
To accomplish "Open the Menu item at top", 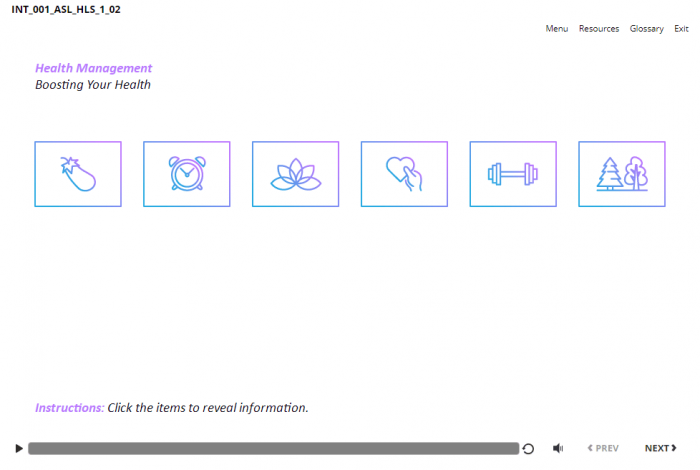I will pyautogui.click(x=556, y=29).
